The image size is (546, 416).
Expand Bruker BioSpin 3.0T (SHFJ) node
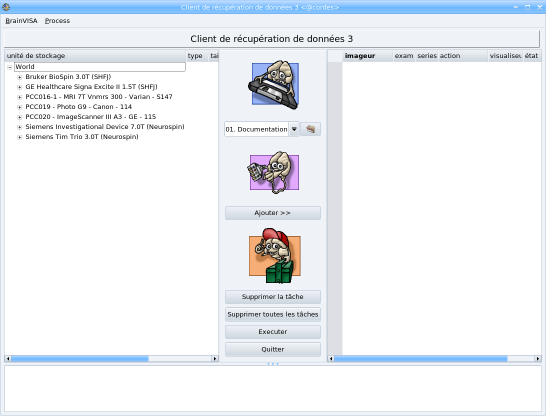point(20,77)
